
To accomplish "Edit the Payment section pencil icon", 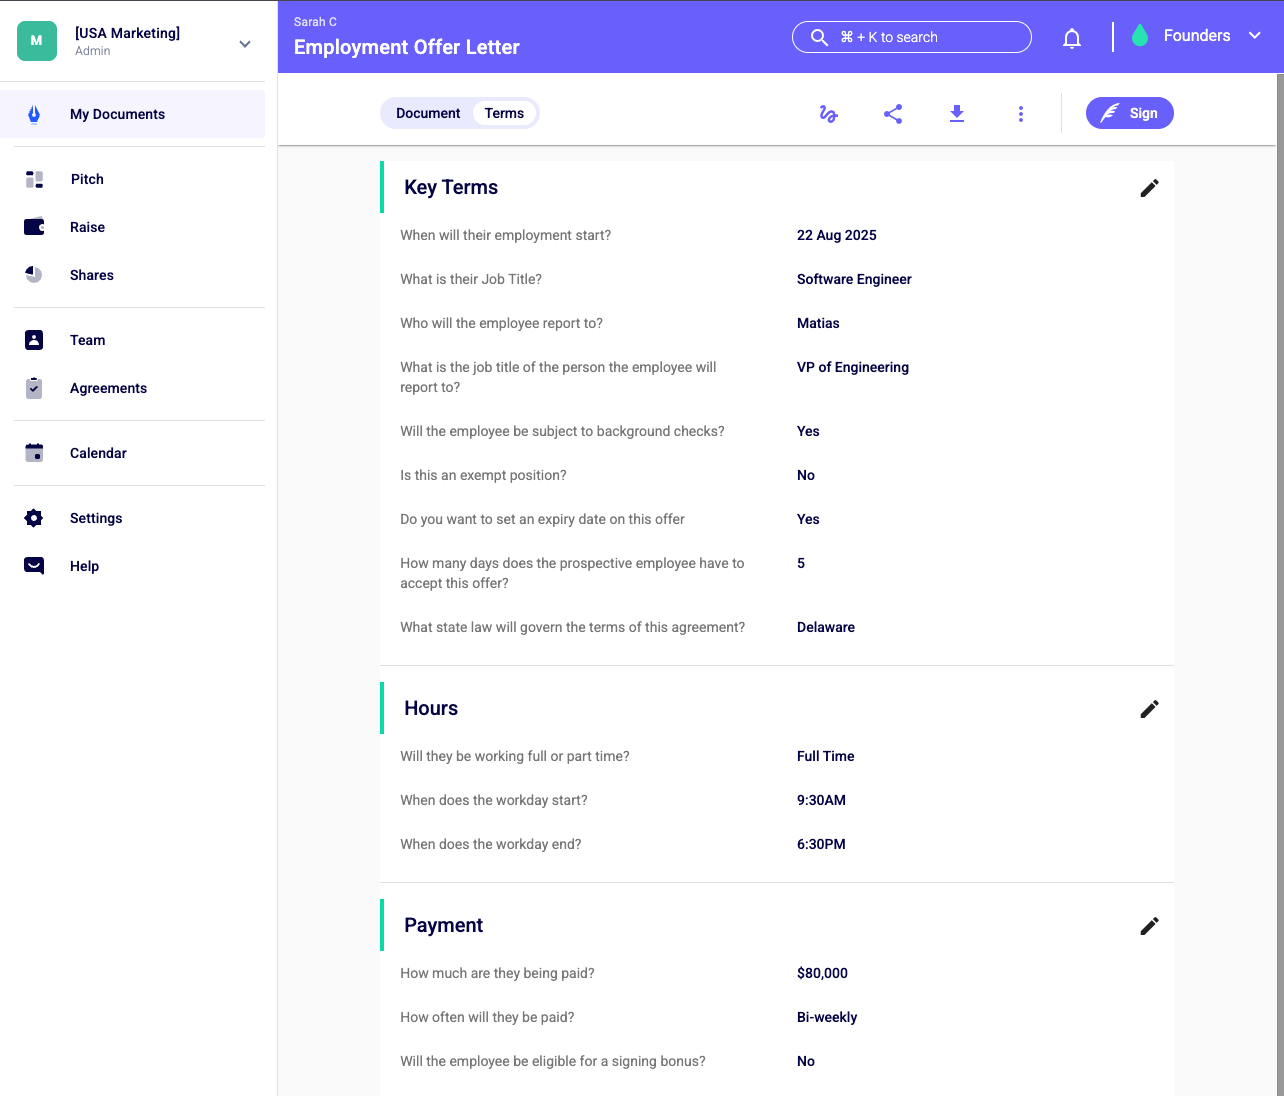I will [x=1149, y=925].
